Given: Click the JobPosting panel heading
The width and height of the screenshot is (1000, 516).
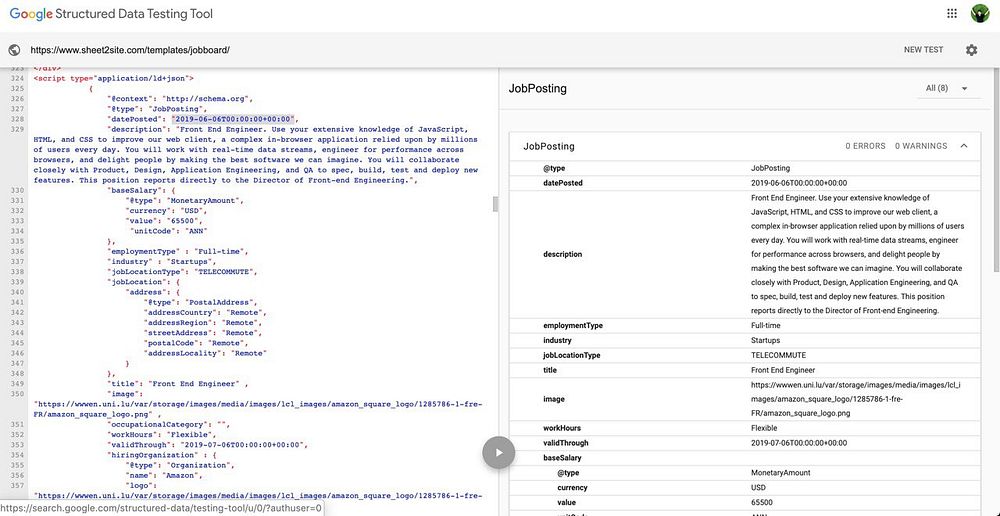Looking at the screenshot, I should point(538,89).
